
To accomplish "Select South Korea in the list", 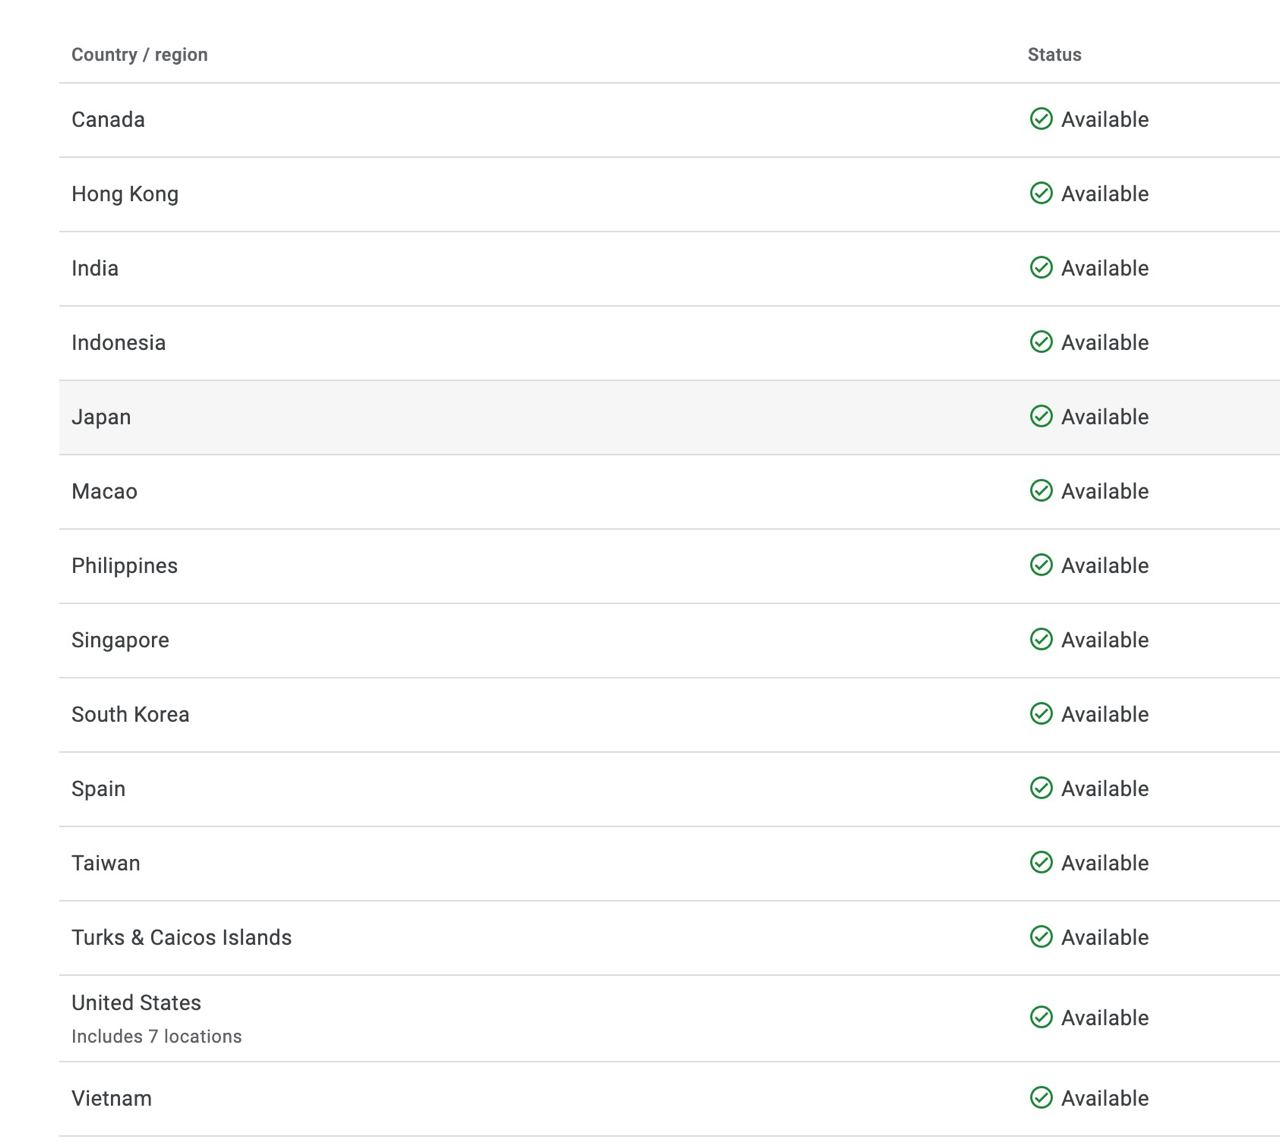I will point(130,714).
